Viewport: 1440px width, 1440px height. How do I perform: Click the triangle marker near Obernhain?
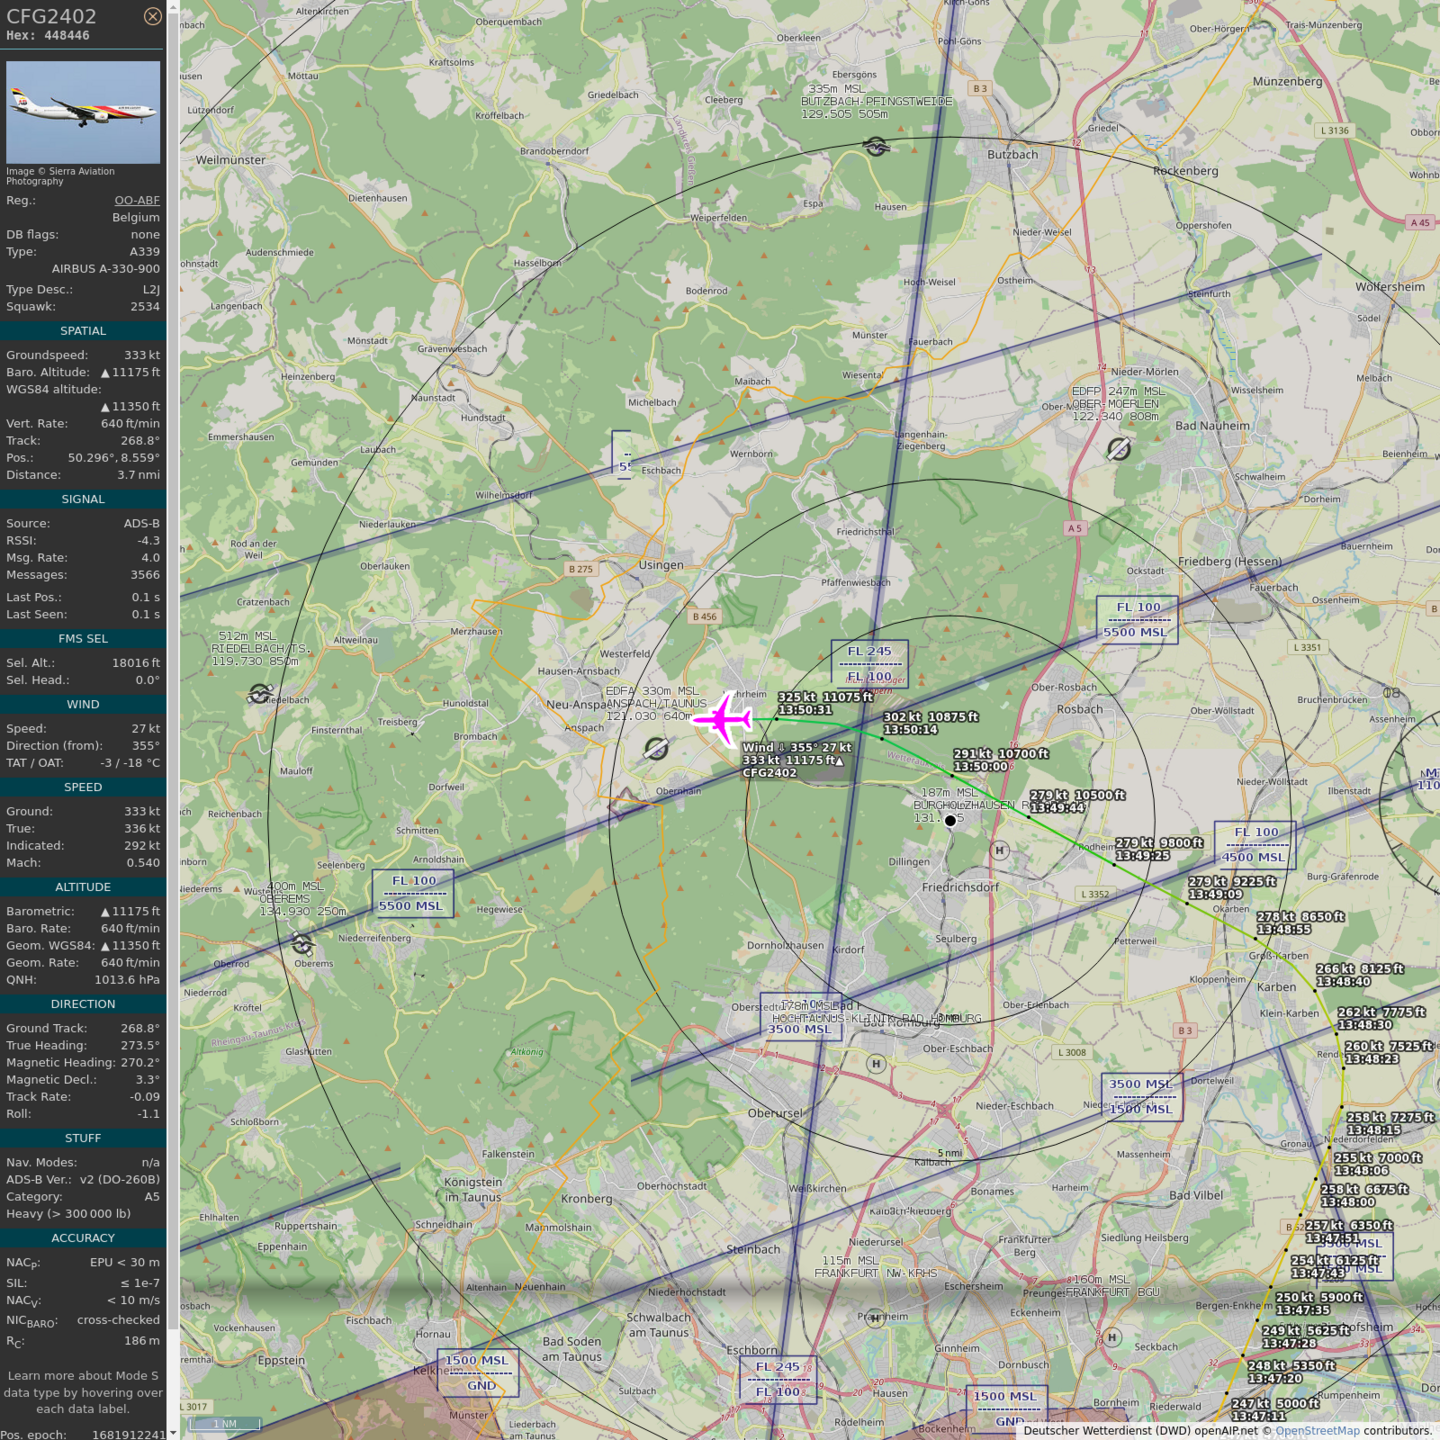(626, 798)
